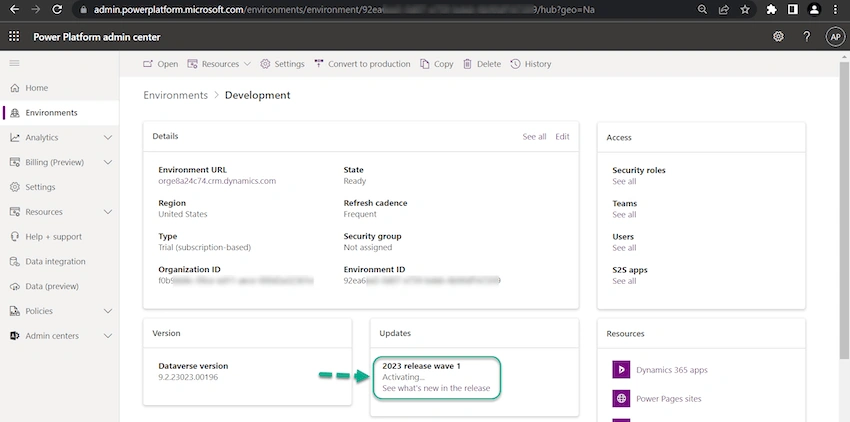The width and height of the screenshot is (850, 422).
Task: Copy the environment
Action: pos(437,64)
